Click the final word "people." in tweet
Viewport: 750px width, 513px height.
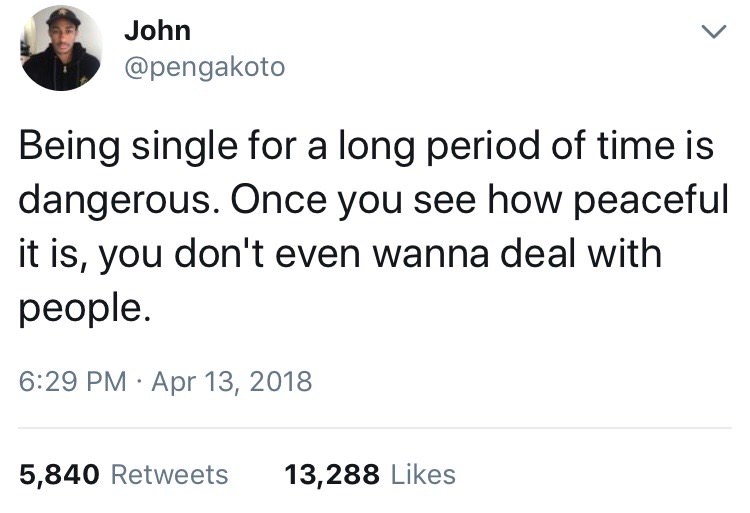click(x=85, y=304)
